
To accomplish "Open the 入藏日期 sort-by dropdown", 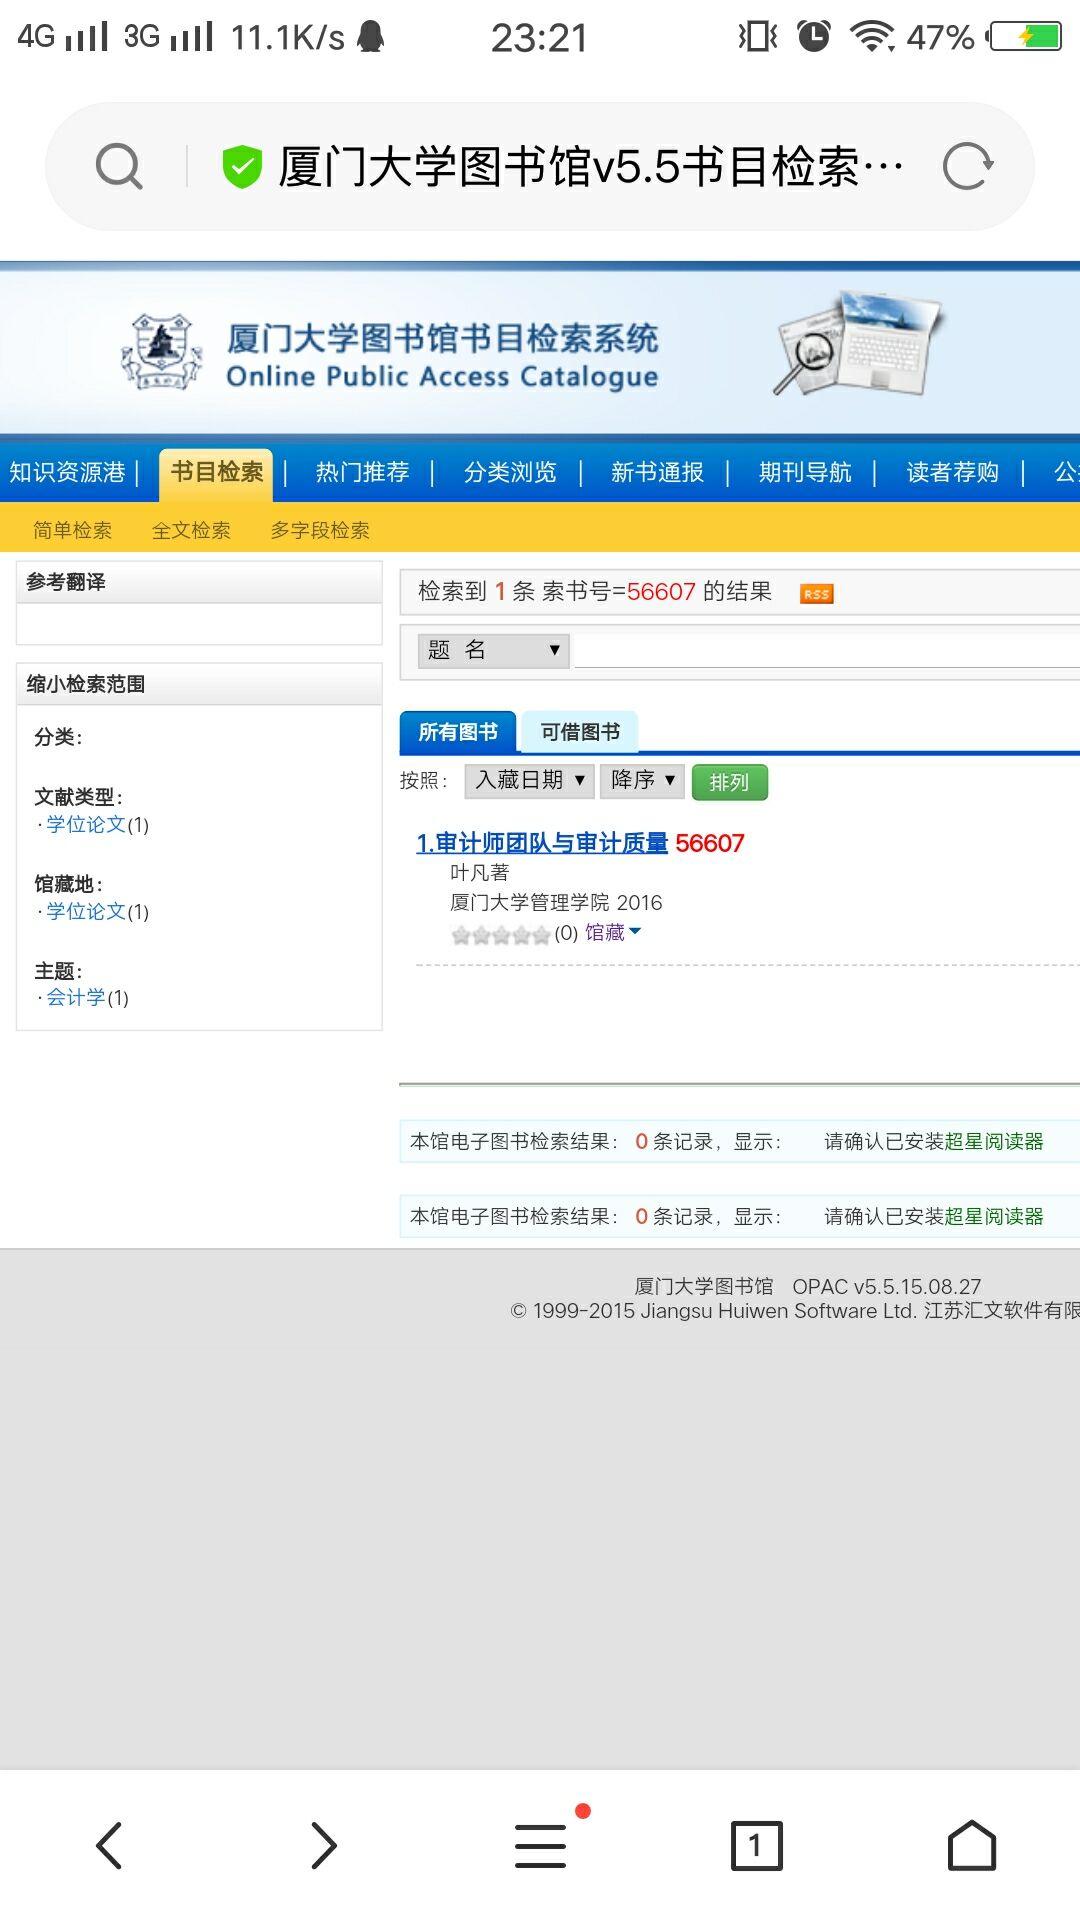I will tap(529, 780).
